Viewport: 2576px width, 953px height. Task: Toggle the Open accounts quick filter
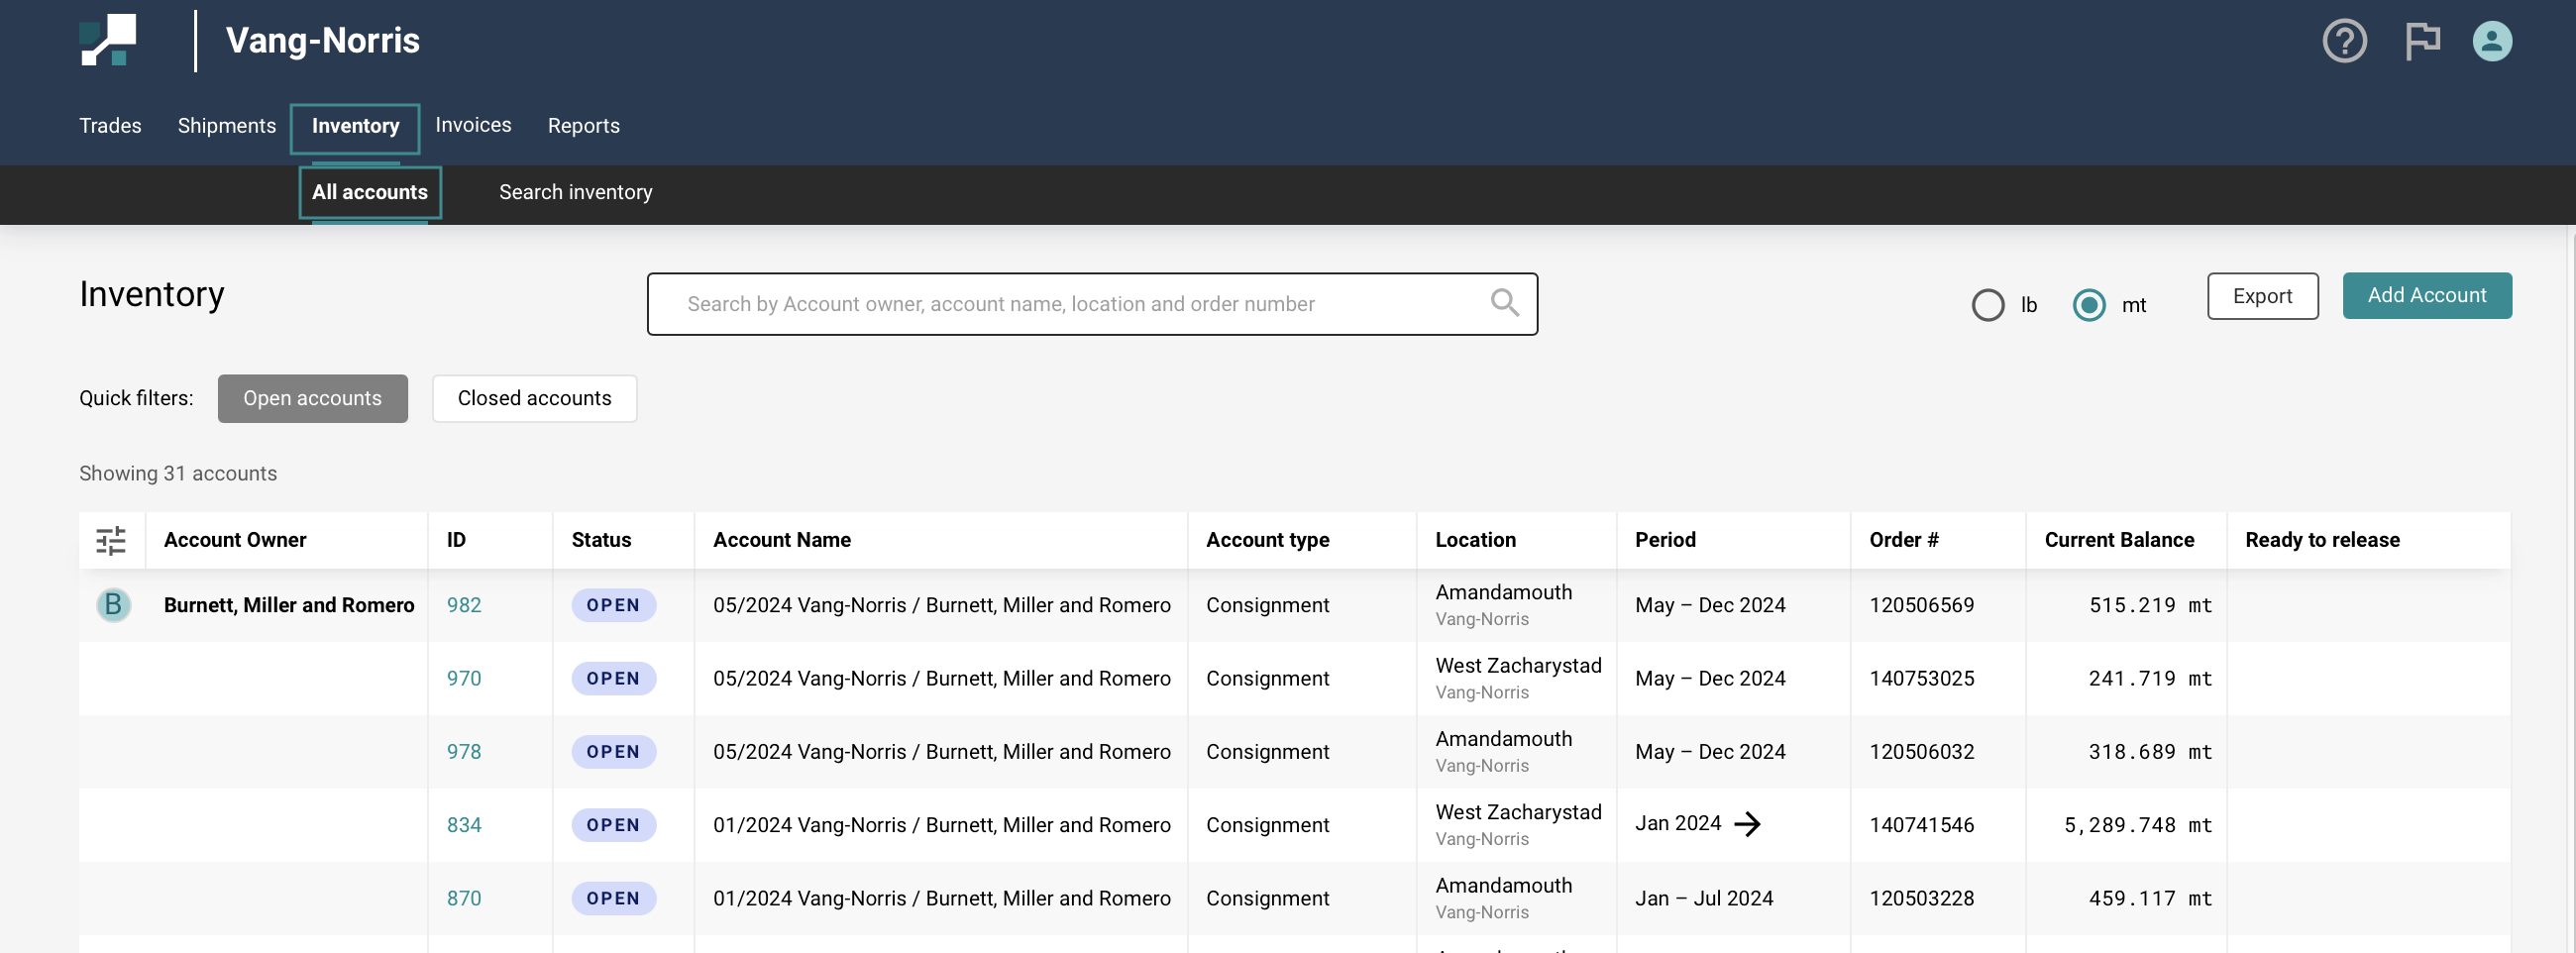pyautogui.click(x=312, y=398)
